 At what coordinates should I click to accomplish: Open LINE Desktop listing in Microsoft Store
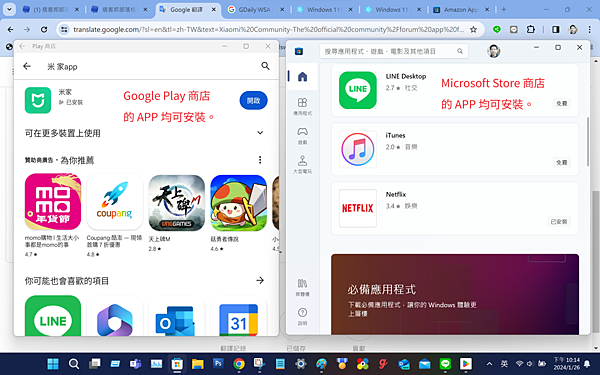coord(455,90)
